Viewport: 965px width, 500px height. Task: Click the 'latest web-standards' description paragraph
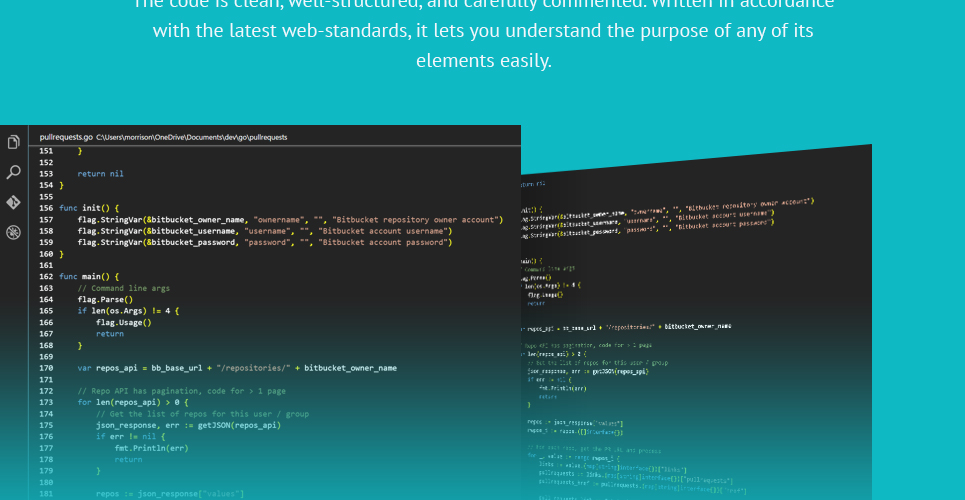click(x=483, y=31)
